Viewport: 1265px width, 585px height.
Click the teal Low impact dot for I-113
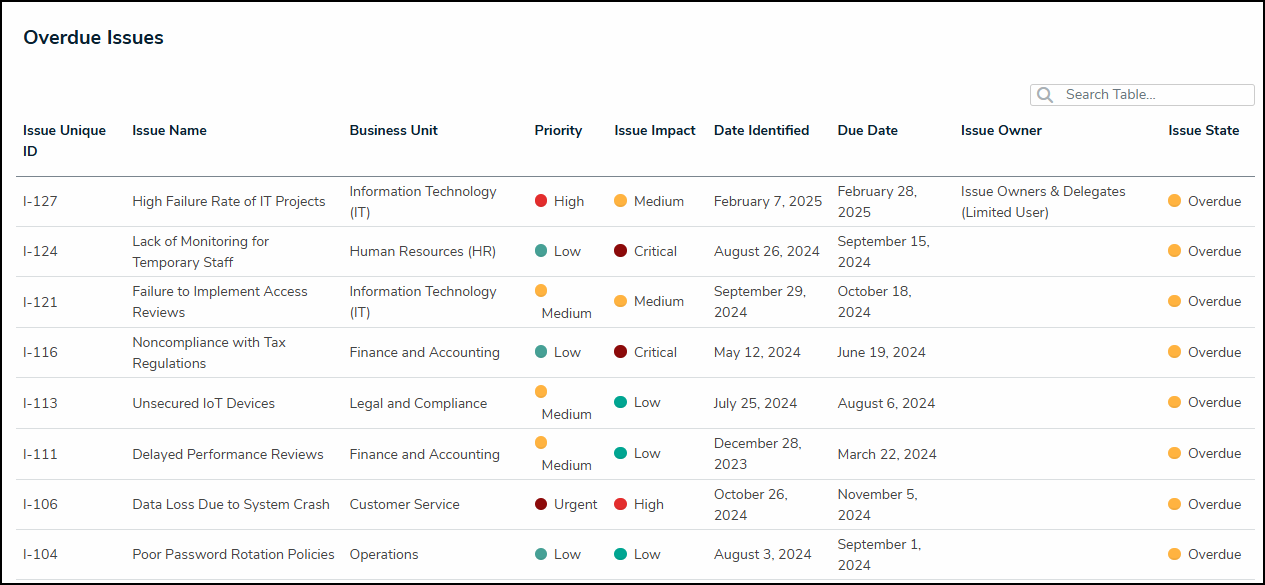pyautogui.click(x=621, y=402)
